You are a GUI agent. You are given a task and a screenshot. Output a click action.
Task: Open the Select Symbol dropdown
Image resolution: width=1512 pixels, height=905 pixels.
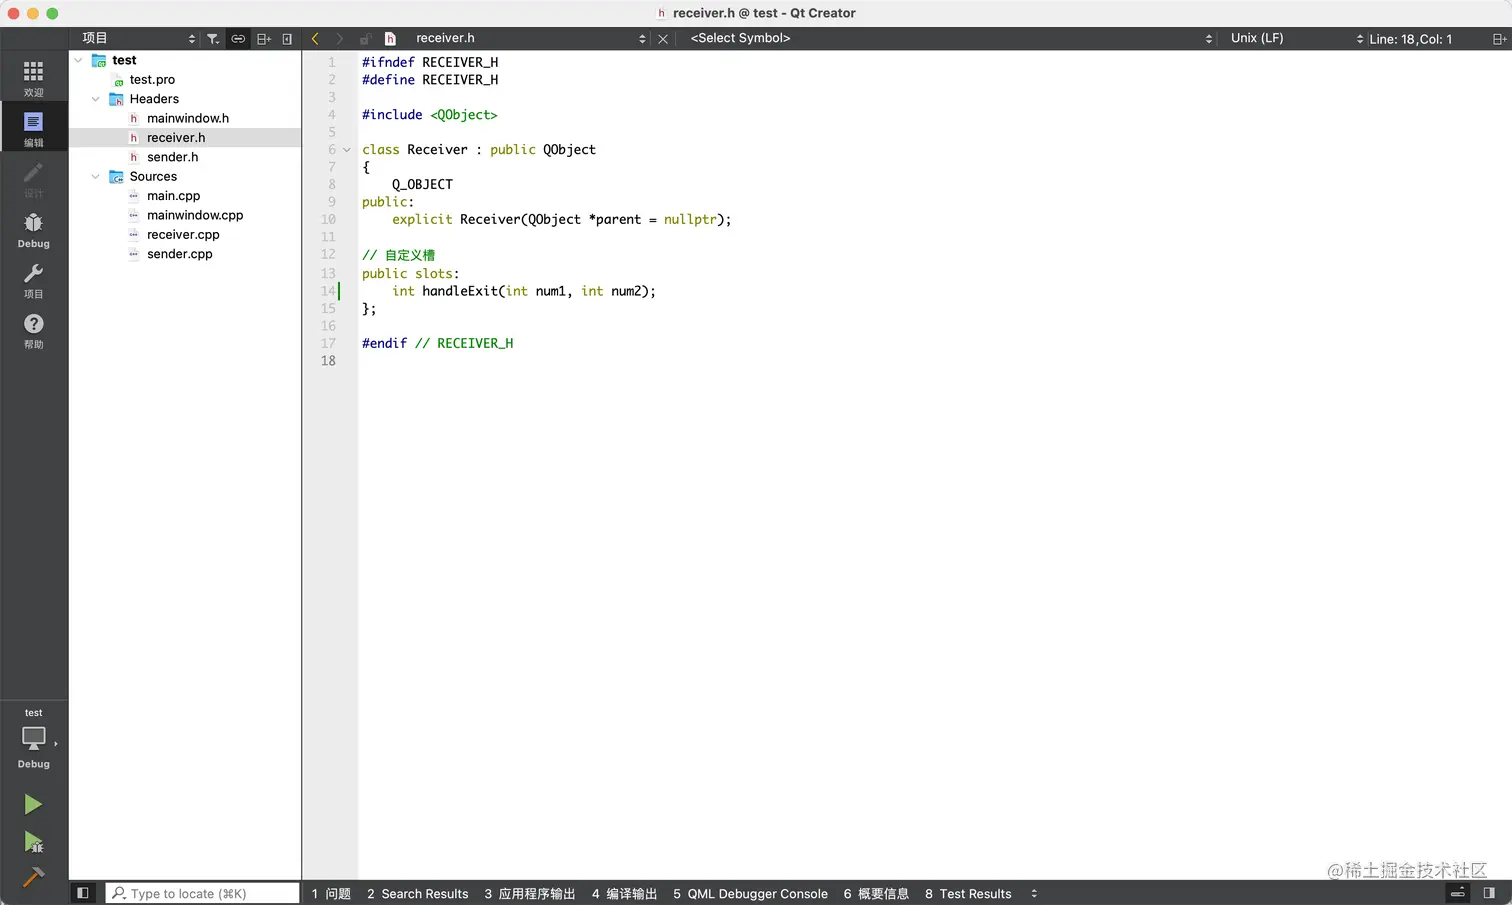point(950,38)
